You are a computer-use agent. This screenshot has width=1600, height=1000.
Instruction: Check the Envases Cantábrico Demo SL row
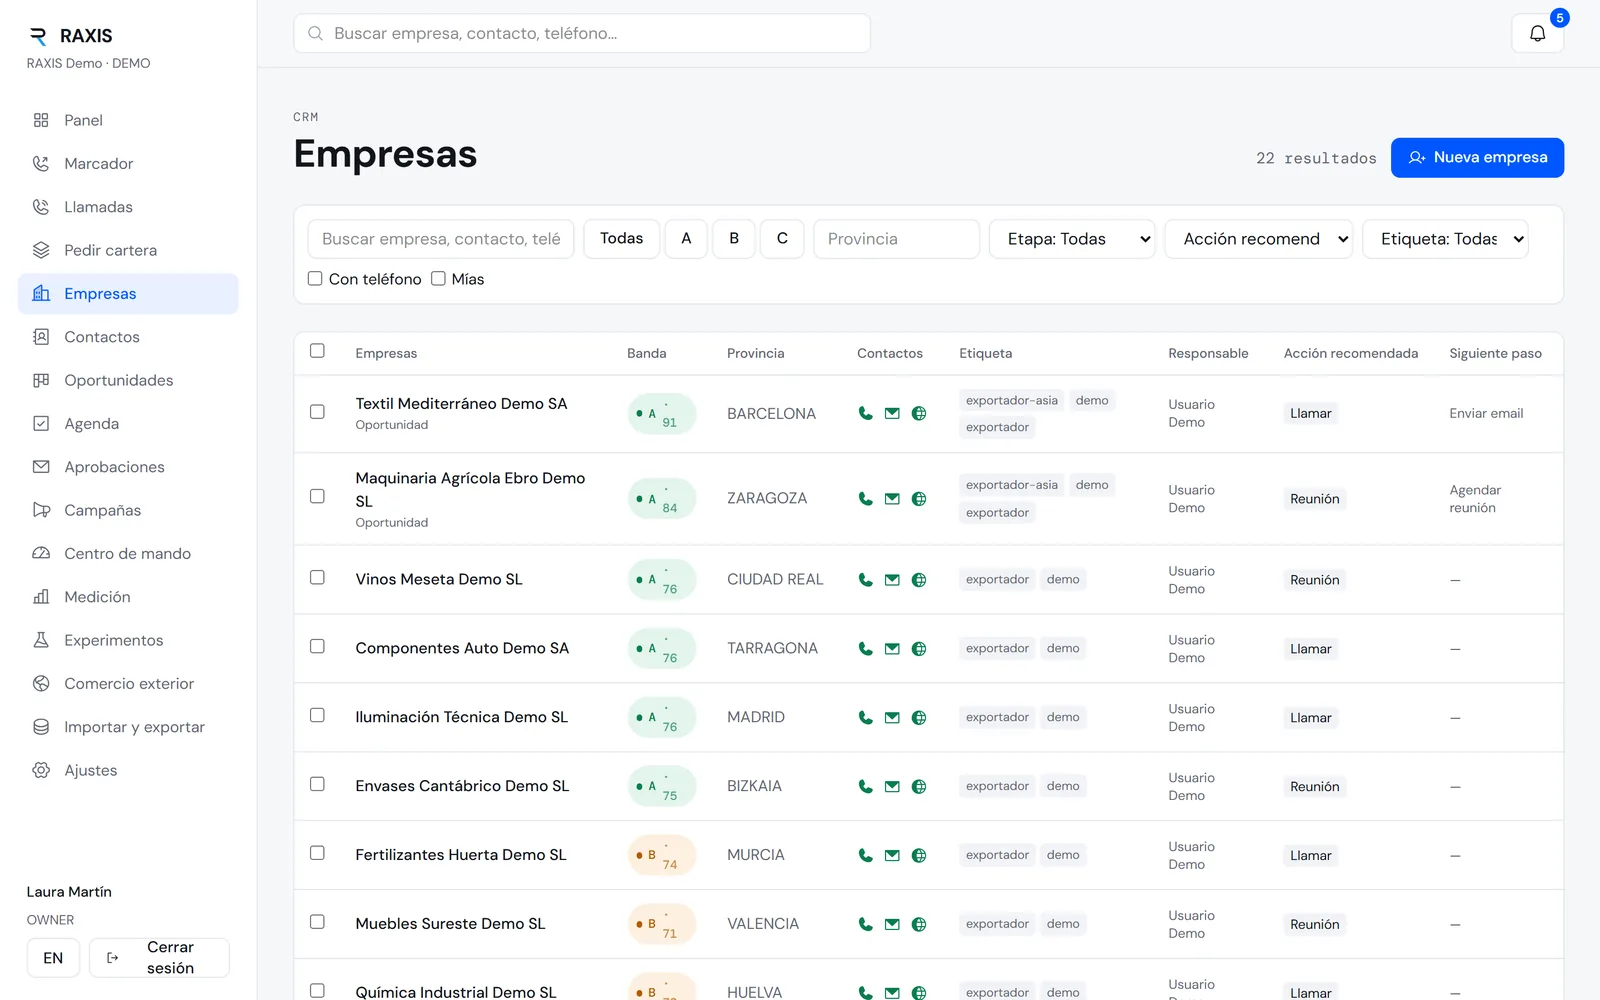[x=317, y=784]
